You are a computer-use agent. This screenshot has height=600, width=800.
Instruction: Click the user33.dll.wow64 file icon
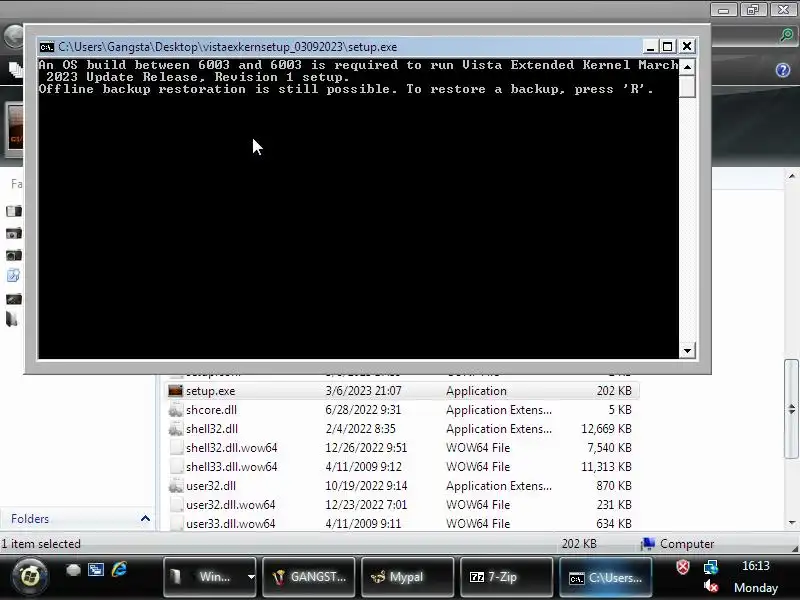click(176, 523)
